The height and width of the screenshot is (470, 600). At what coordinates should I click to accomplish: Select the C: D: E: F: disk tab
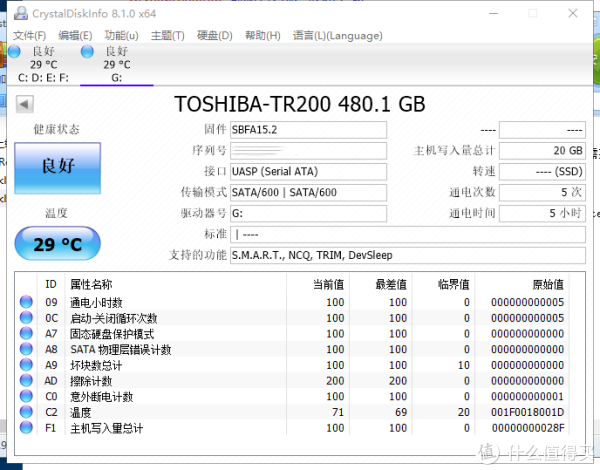click(x=43, y=64)
